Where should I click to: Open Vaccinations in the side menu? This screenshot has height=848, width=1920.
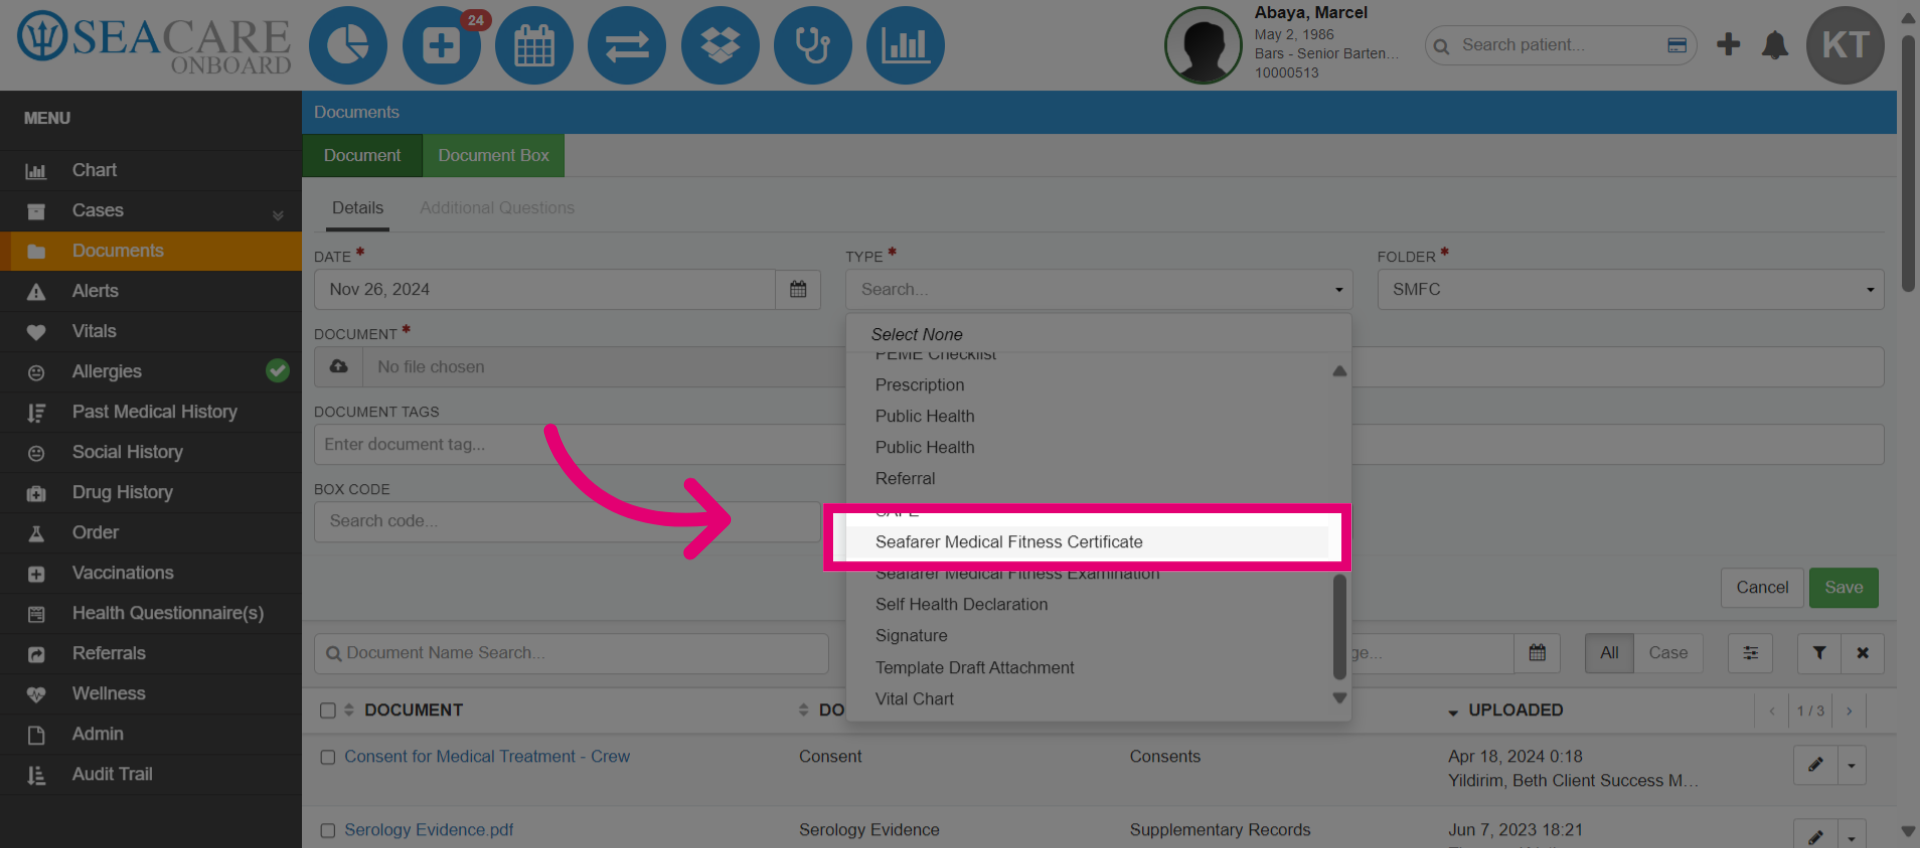[x=151, y=573]
